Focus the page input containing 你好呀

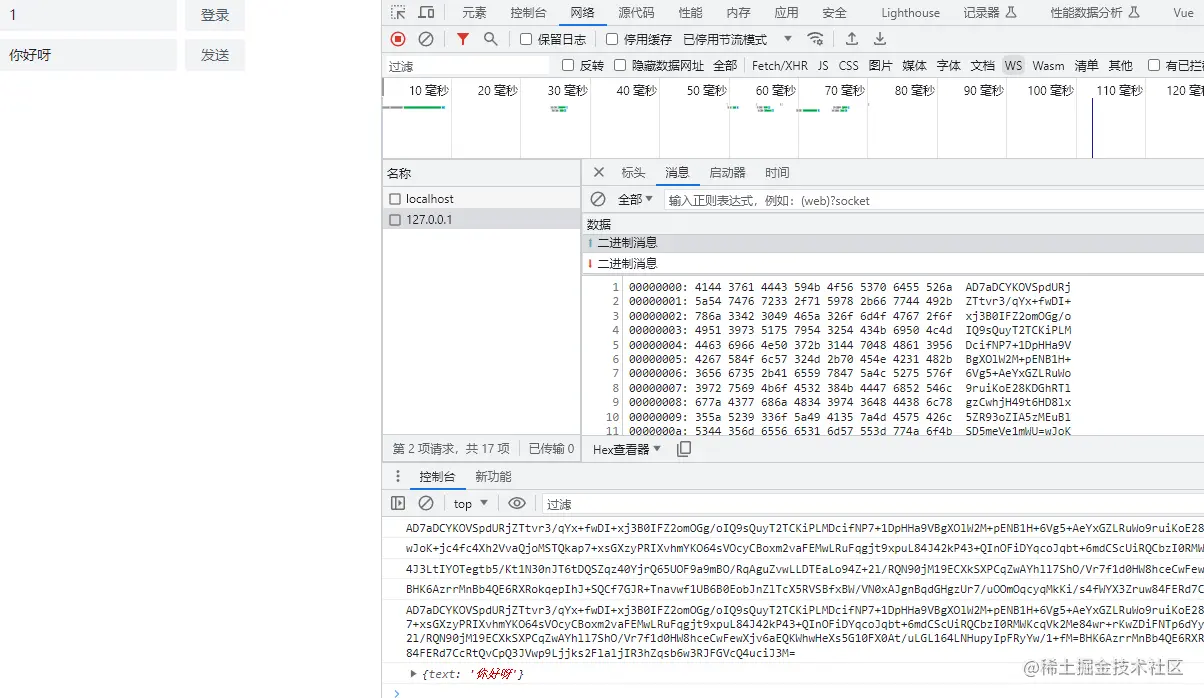pos(88,55)
